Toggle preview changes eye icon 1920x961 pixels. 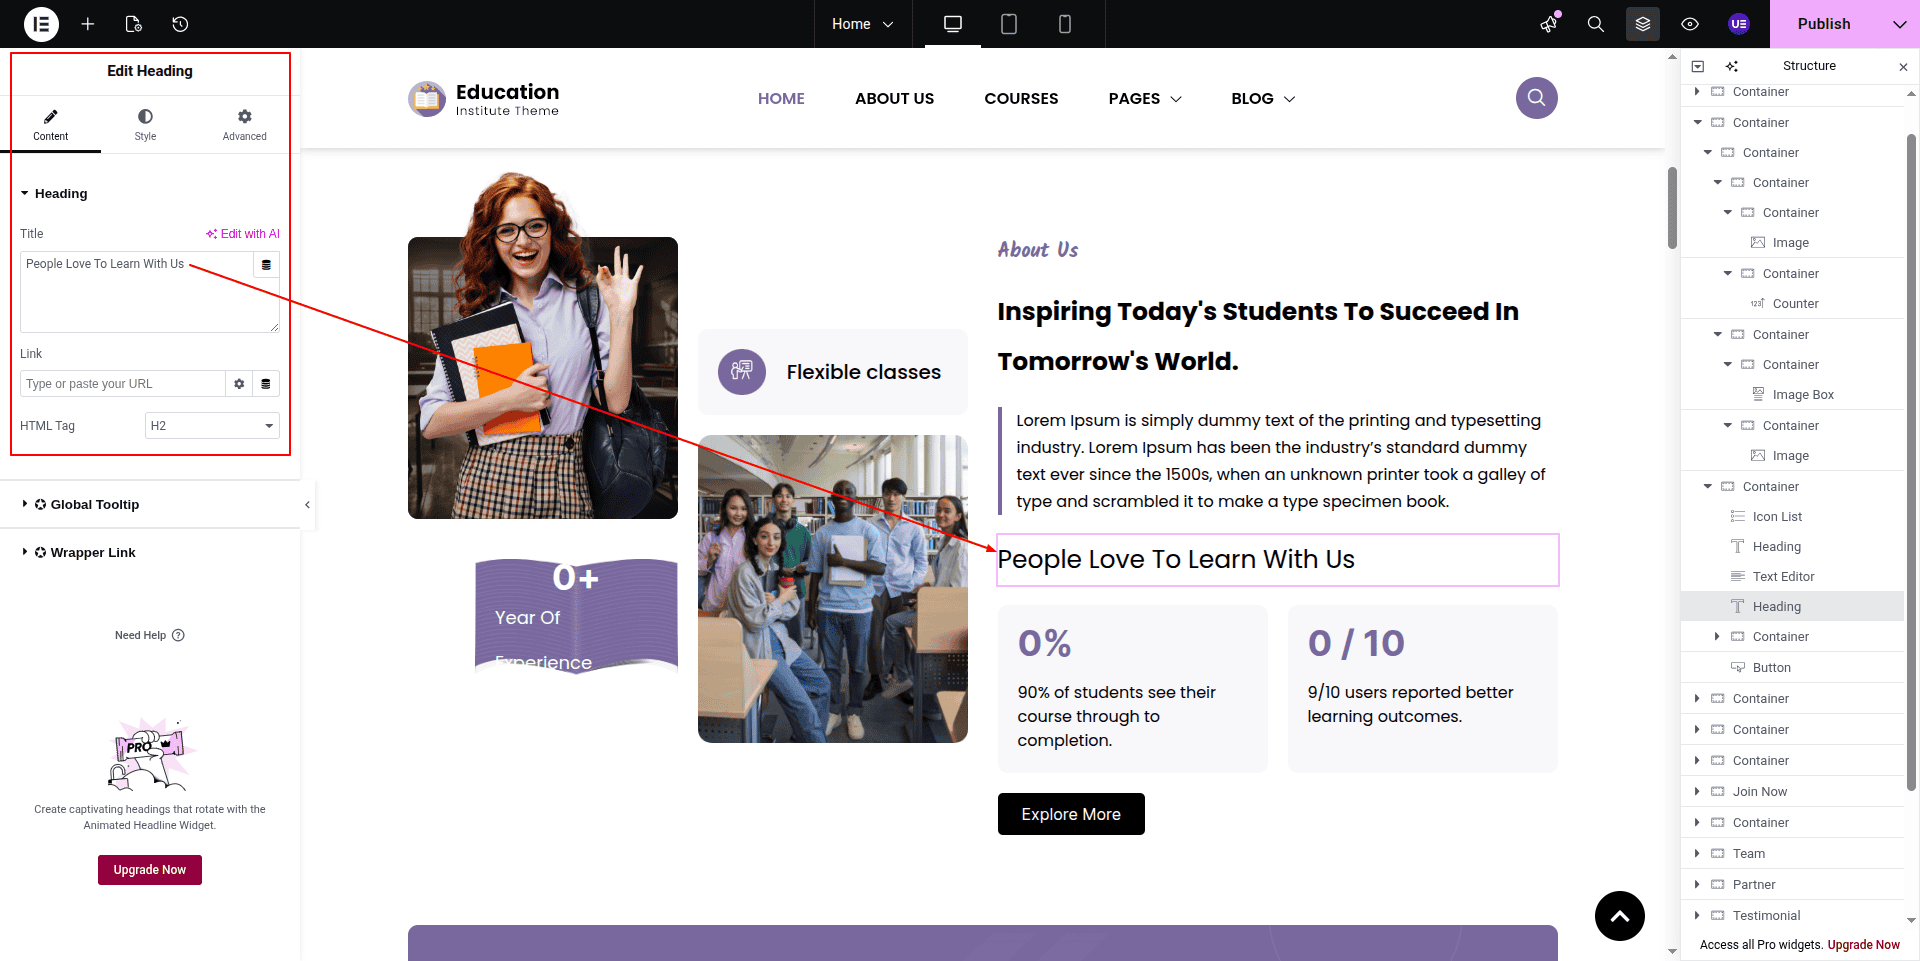click(1690, 24)
